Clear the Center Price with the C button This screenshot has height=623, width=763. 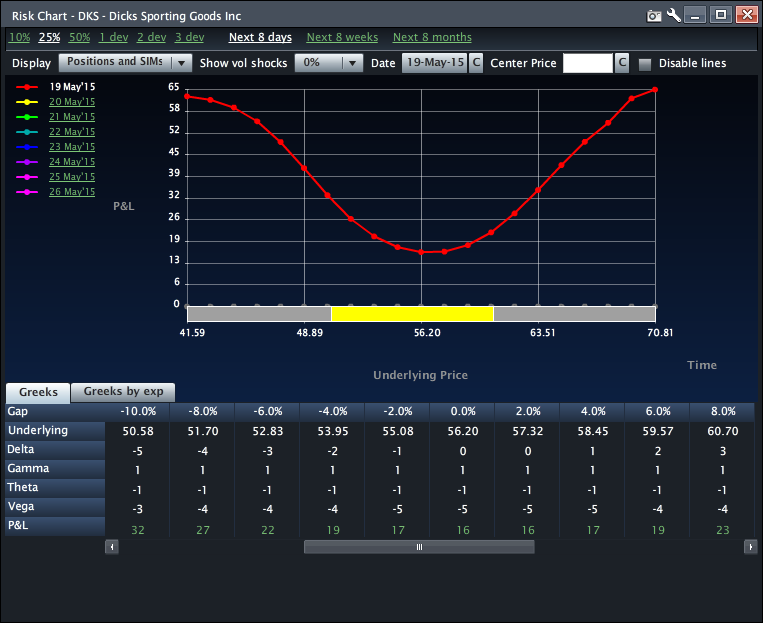[622, 63]
